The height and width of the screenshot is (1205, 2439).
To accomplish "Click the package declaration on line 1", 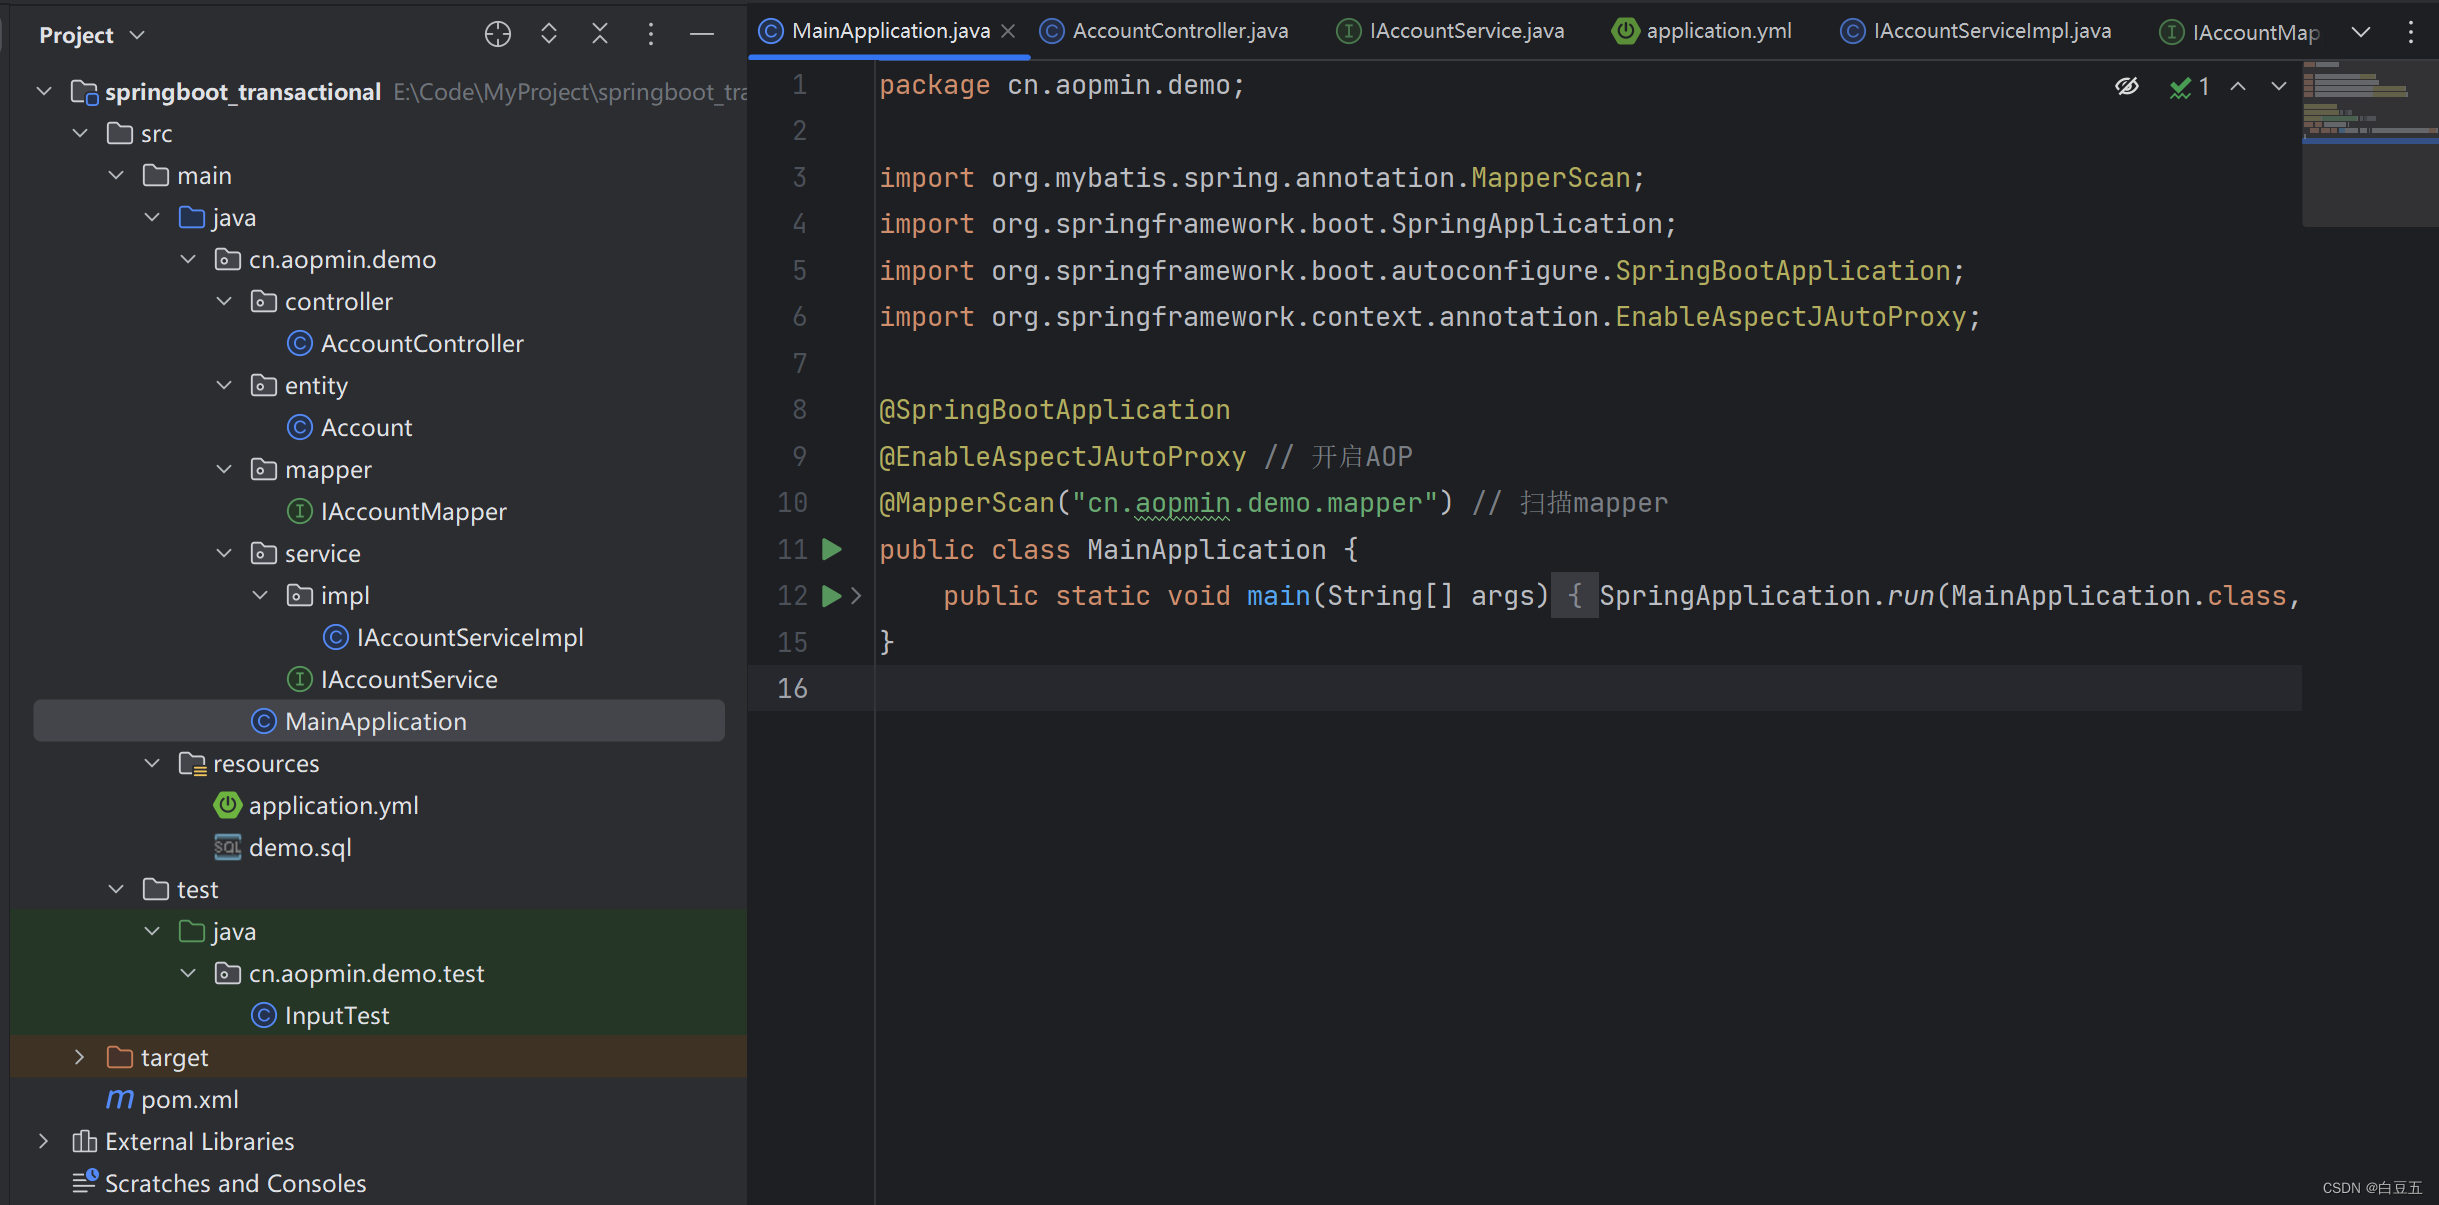I will point(1062,85).
